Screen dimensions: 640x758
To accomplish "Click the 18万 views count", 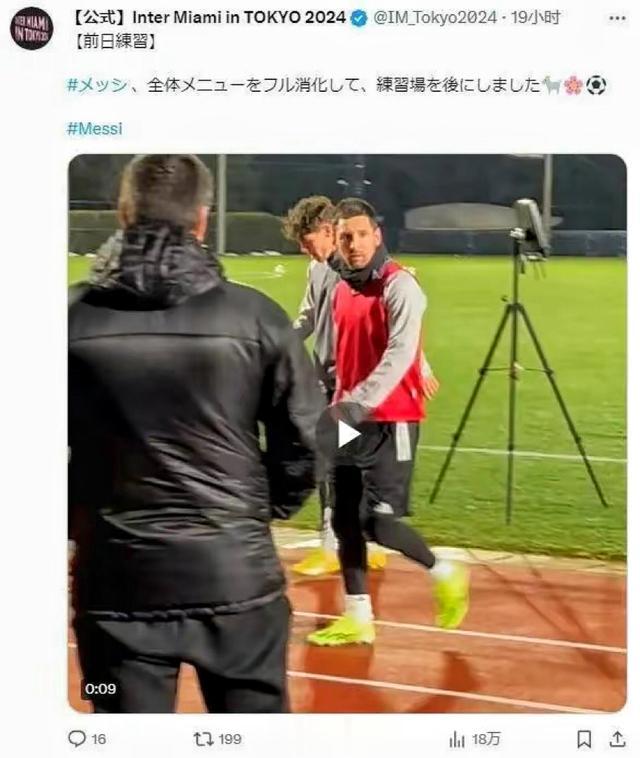I will [486, 739].
